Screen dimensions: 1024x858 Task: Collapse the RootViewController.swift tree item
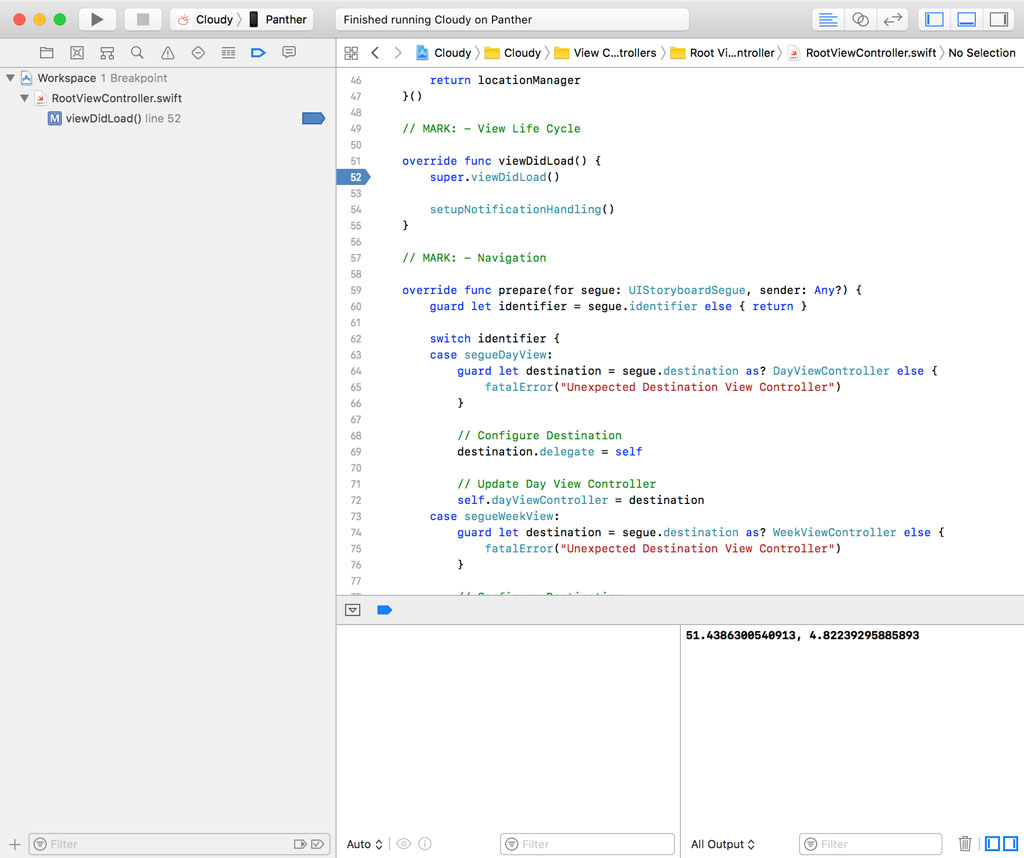click(x=22, y=98)
